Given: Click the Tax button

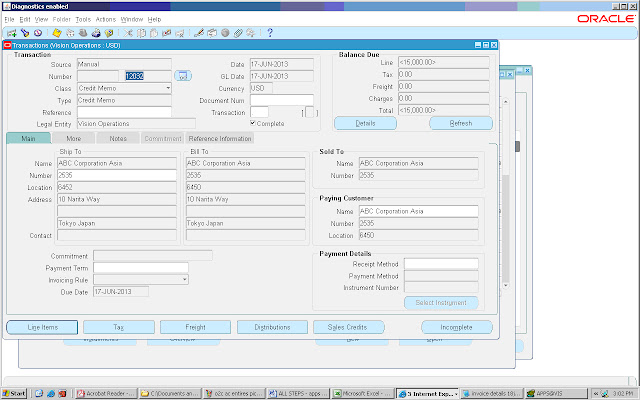Looking at the screenshot, I should click(119, 327).
